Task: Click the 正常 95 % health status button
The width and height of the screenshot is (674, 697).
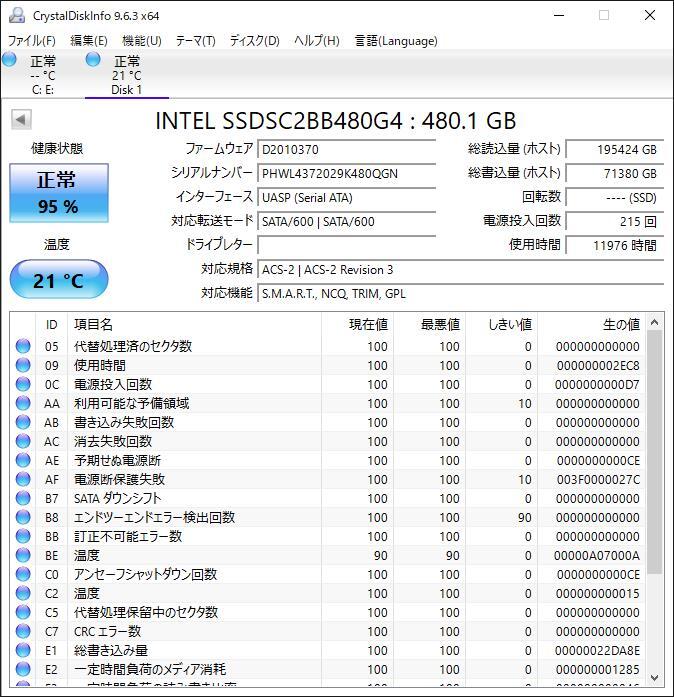Action: (58, 193)
